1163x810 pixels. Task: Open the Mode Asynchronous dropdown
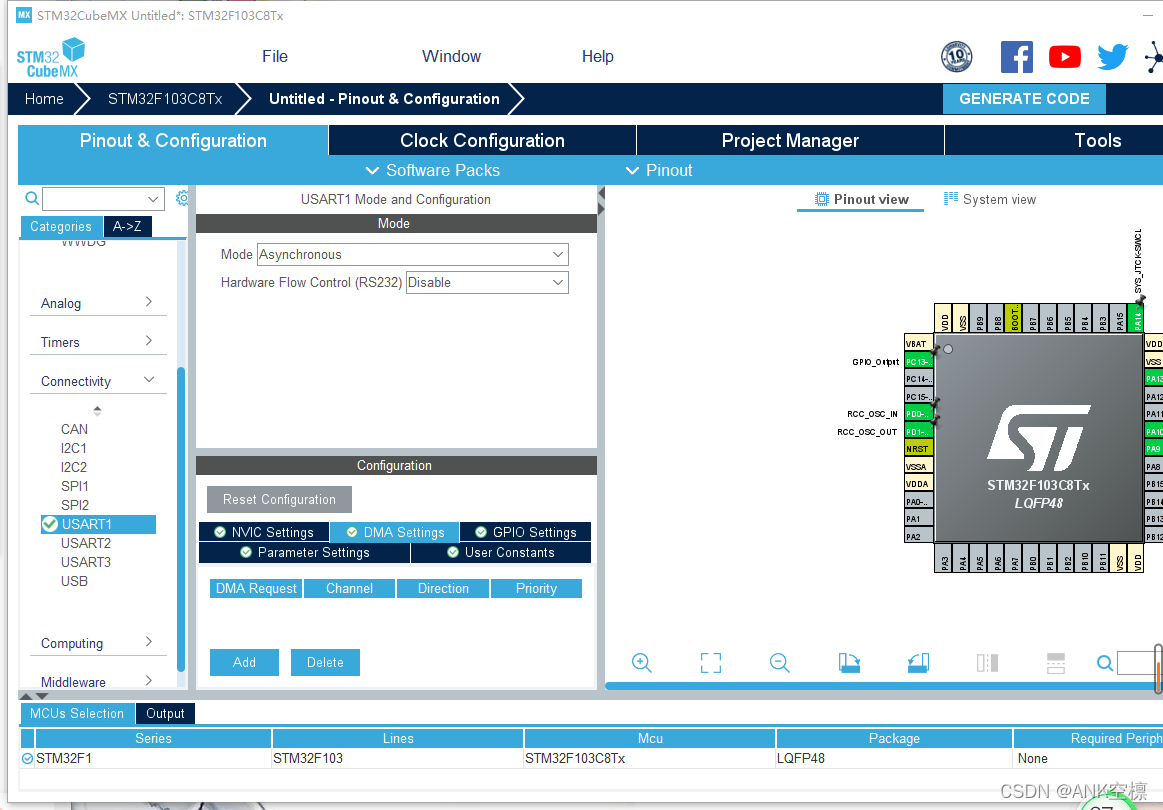click(412, 254)
